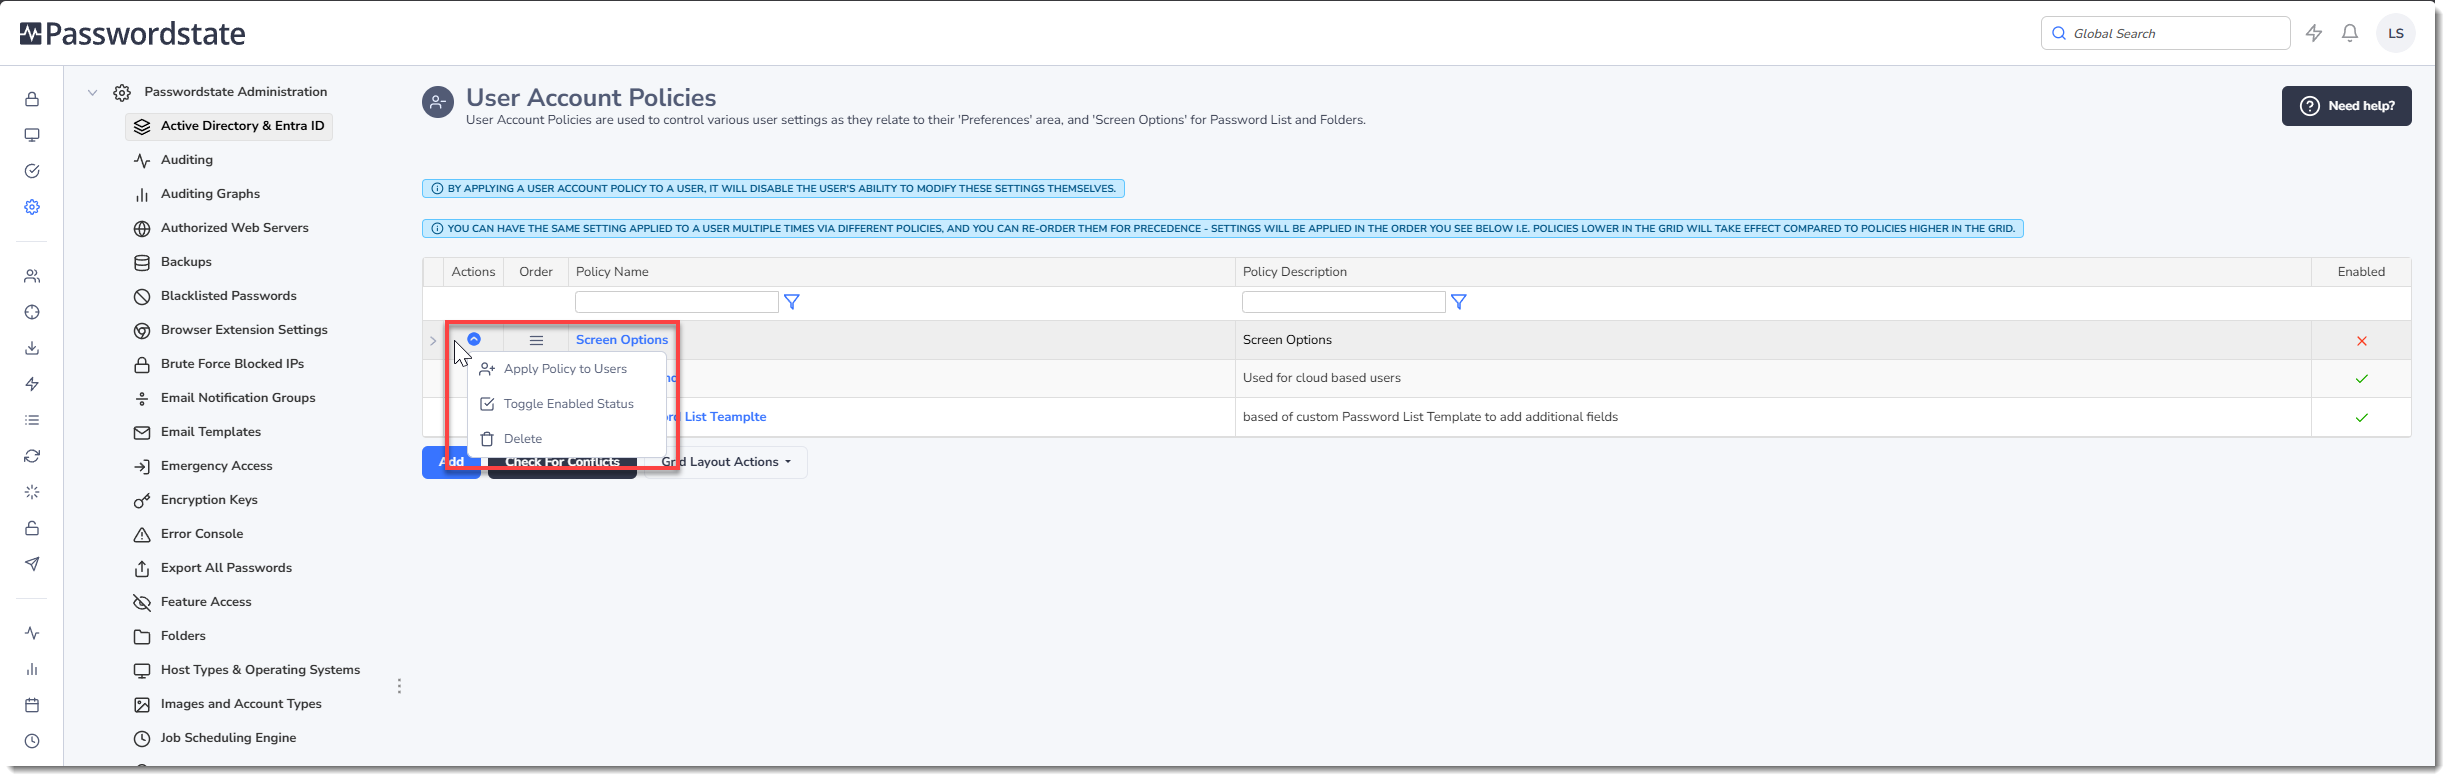Open Auditing in the administration tree

pos(187,160)
